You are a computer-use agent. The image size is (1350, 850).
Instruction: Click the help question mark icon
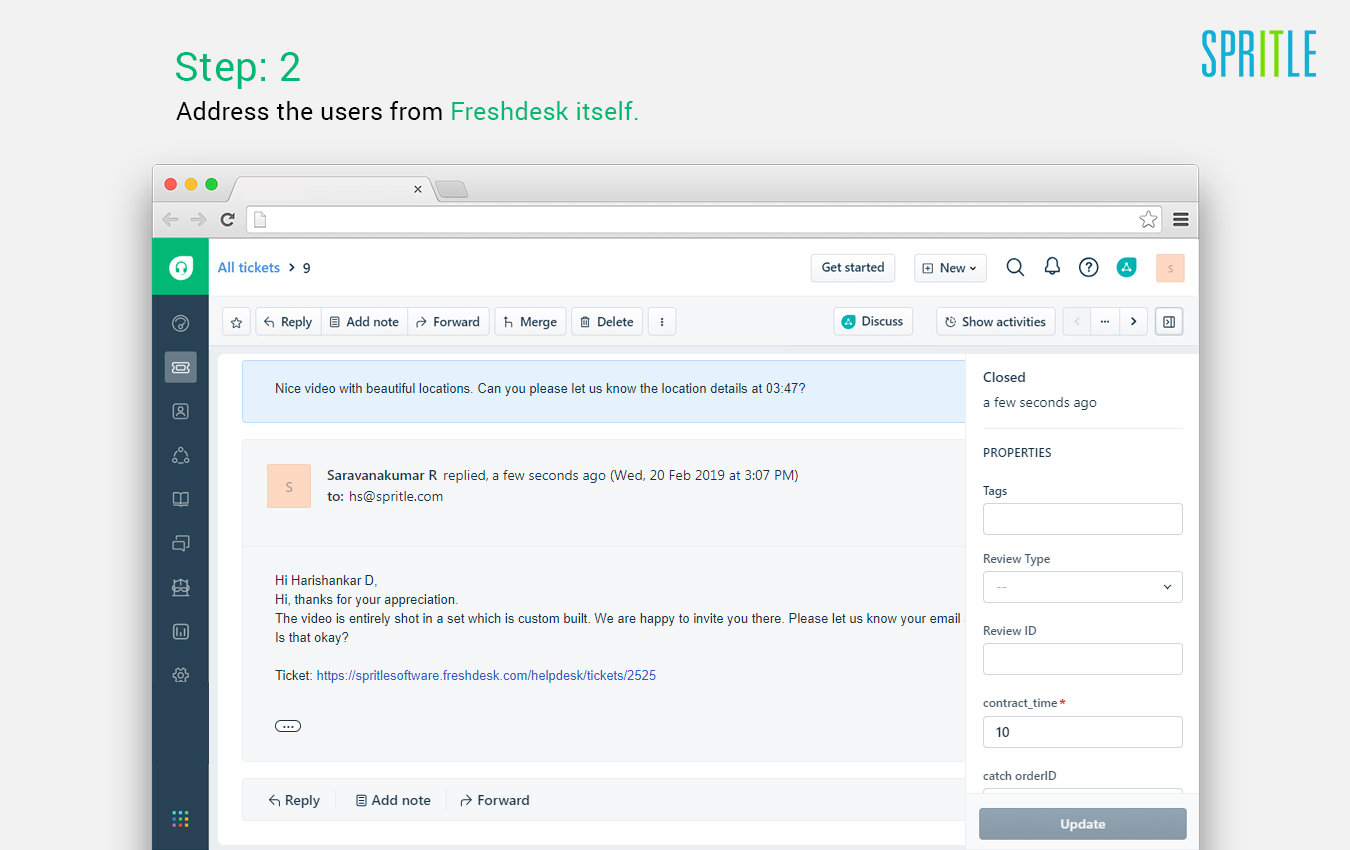pos(1089,267)
